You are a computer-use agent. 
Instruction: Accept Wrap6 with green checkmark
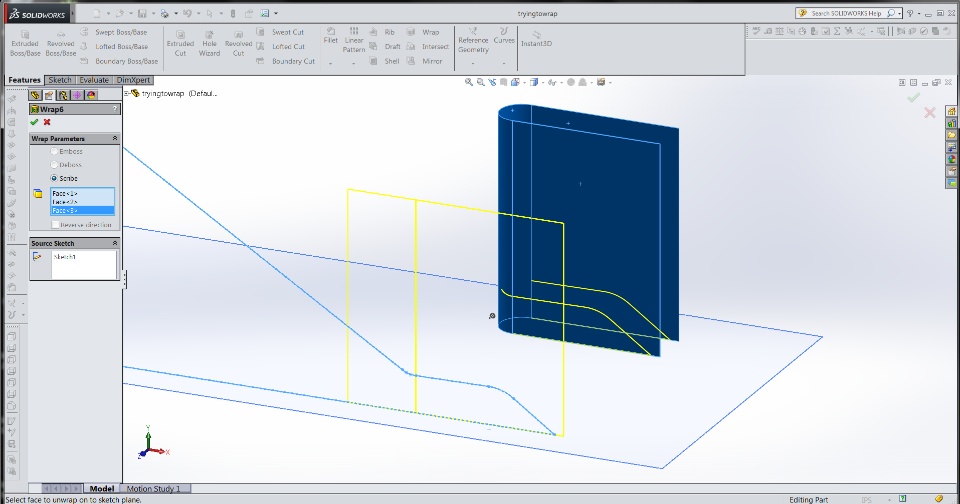click(x=34, y=122)
